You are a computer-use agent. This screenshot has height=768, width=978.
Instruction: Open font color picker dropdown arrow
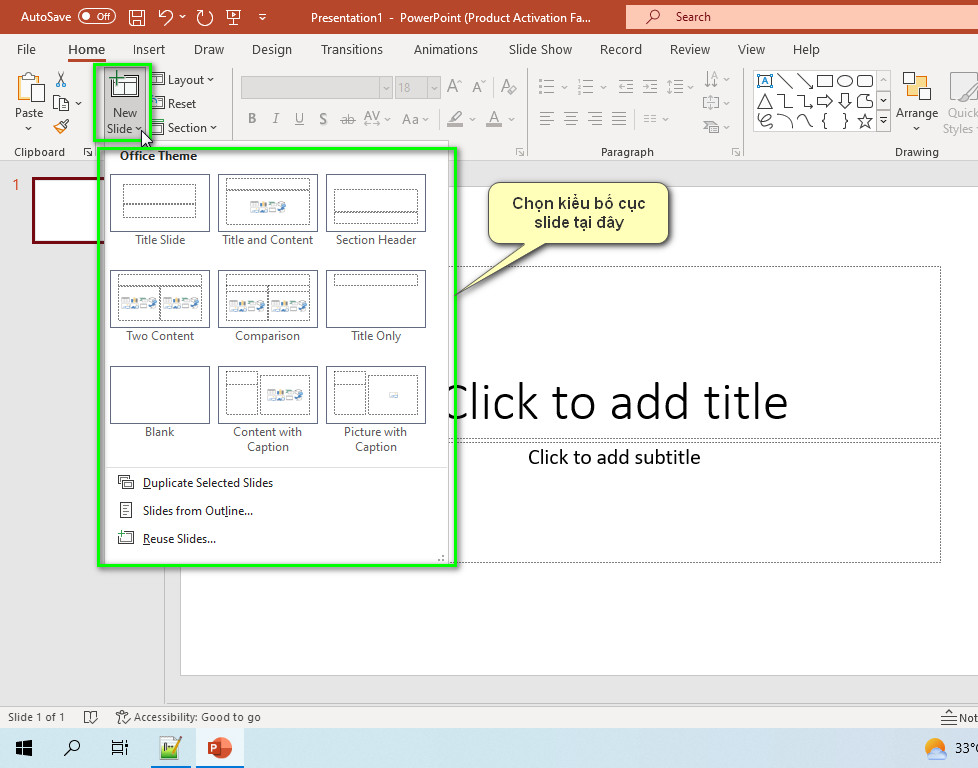coord(511,119)
